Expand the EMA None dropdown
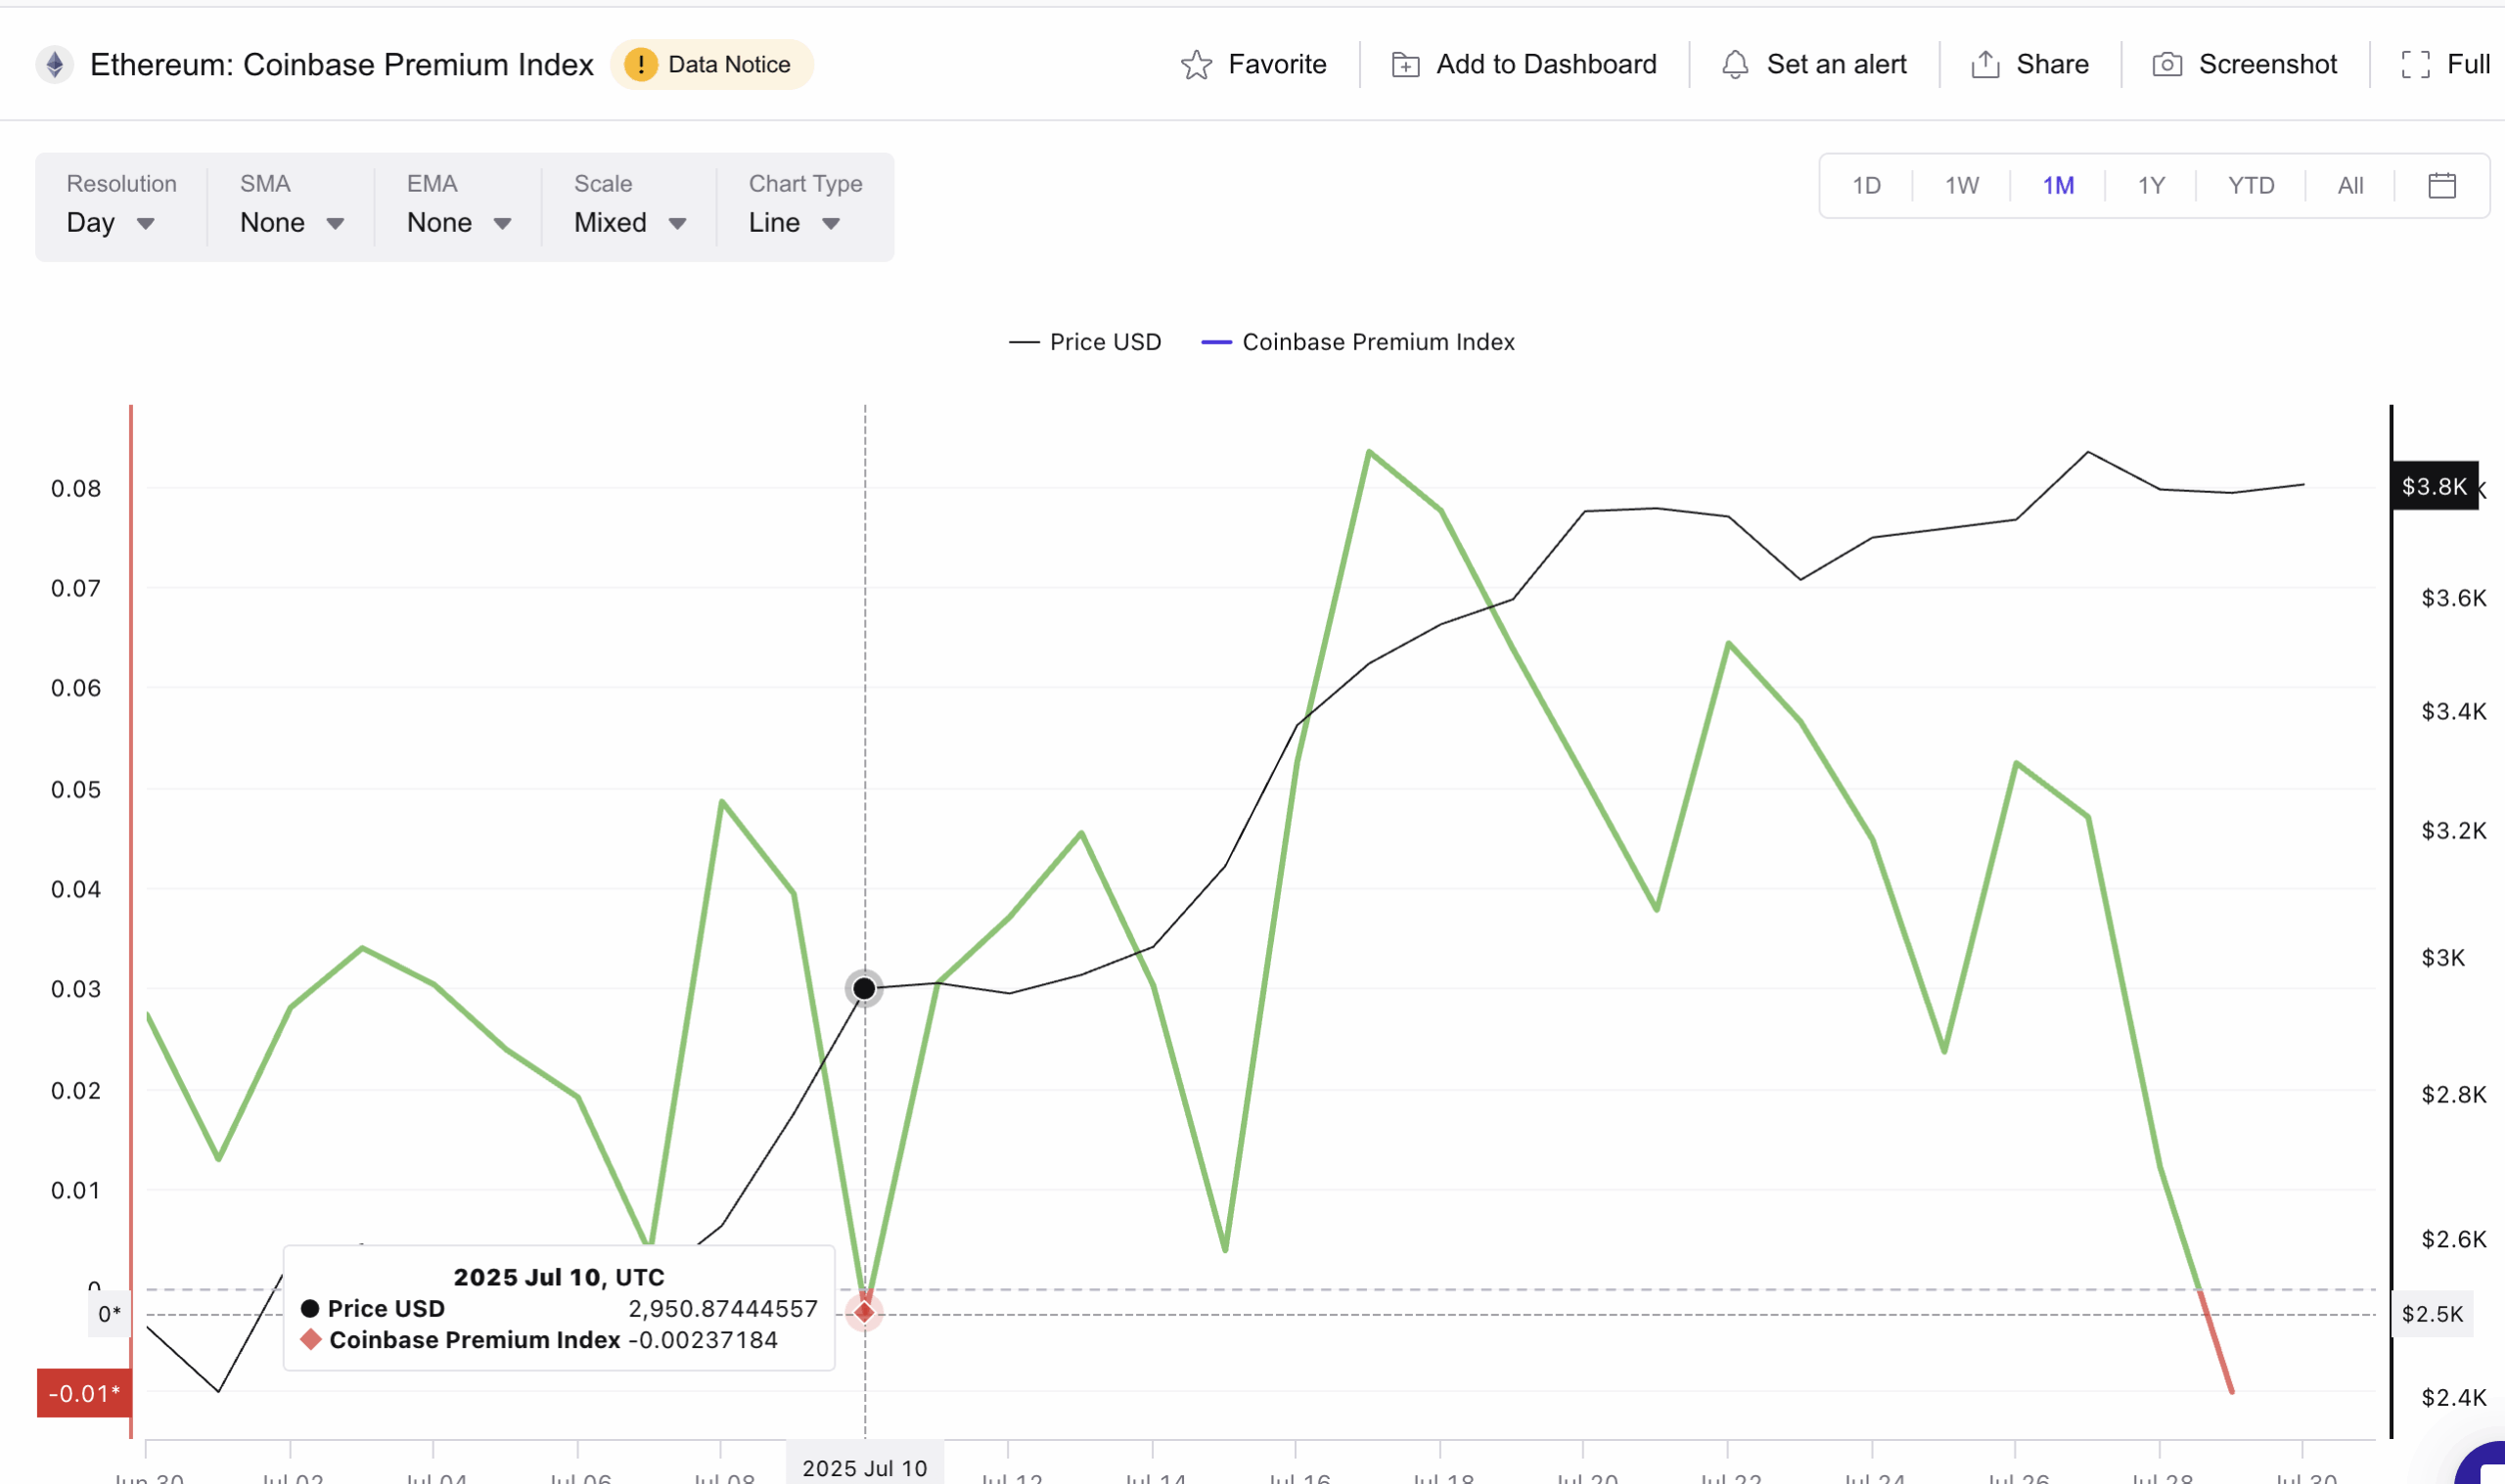Image resolution: width=2505 pixels, height=1484 pixels. pos(458,223)
